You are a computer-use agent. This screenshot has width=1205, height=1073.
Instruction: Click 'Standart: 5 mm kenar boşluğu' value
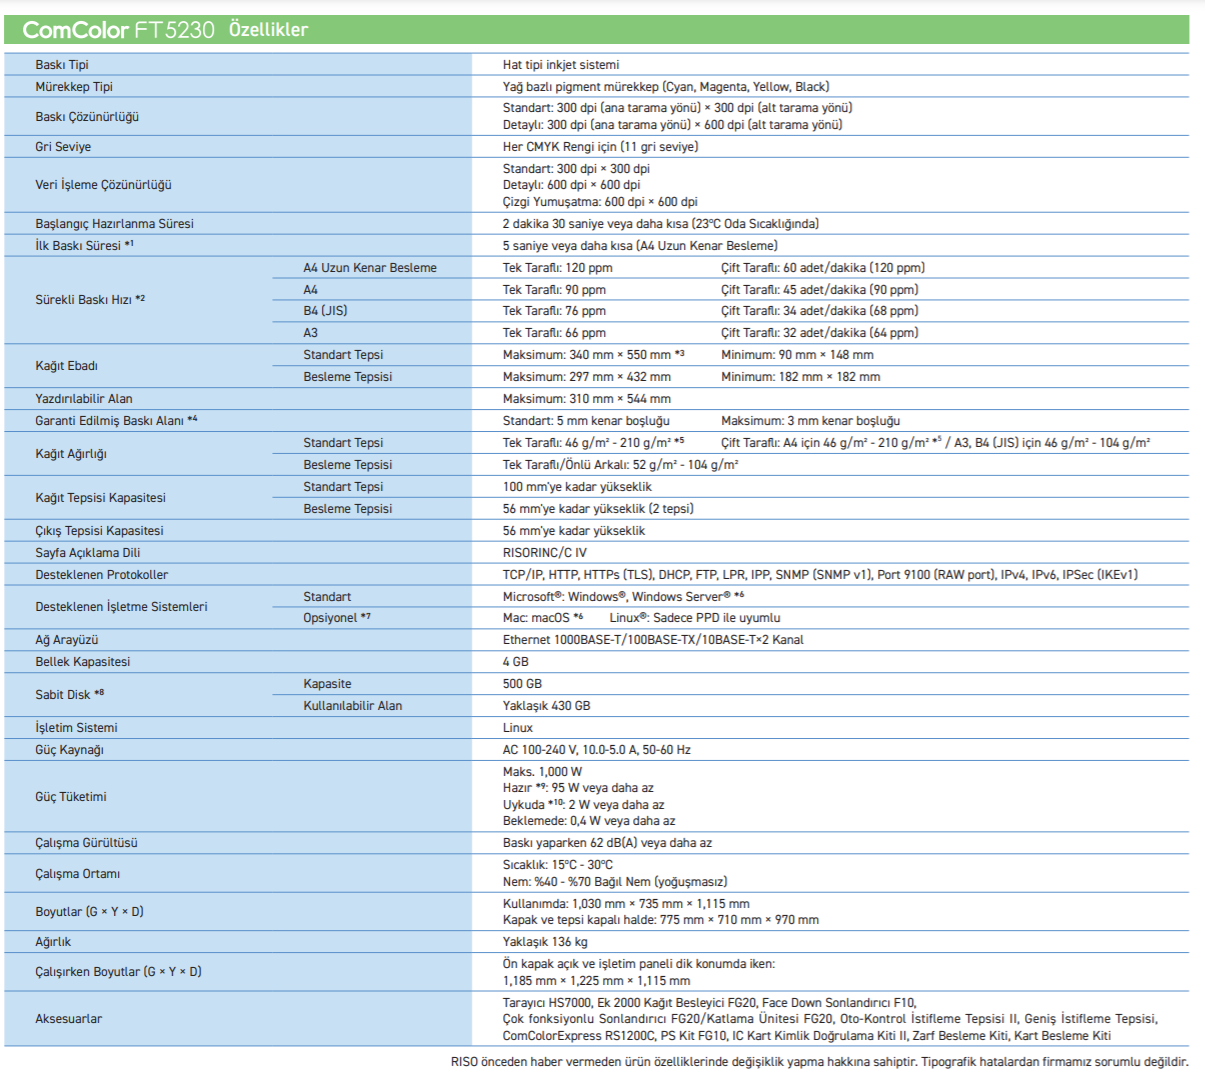586,421
